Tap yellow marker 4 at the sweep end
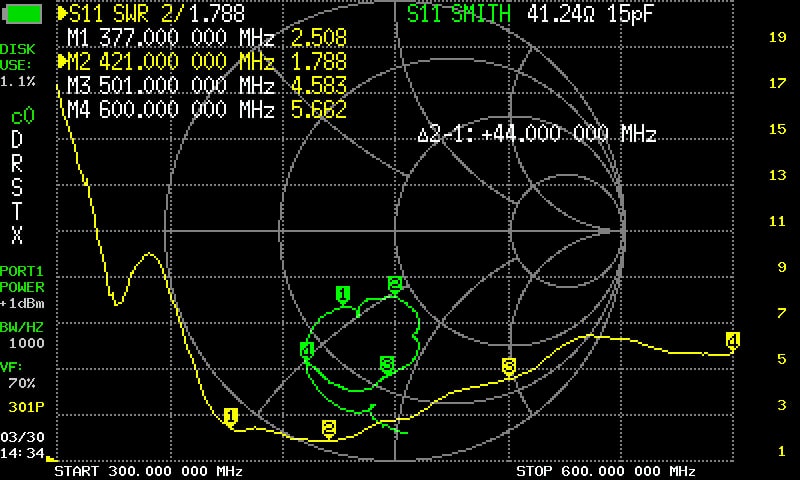This screenshot has height=480, width=800. click(733, 341)
